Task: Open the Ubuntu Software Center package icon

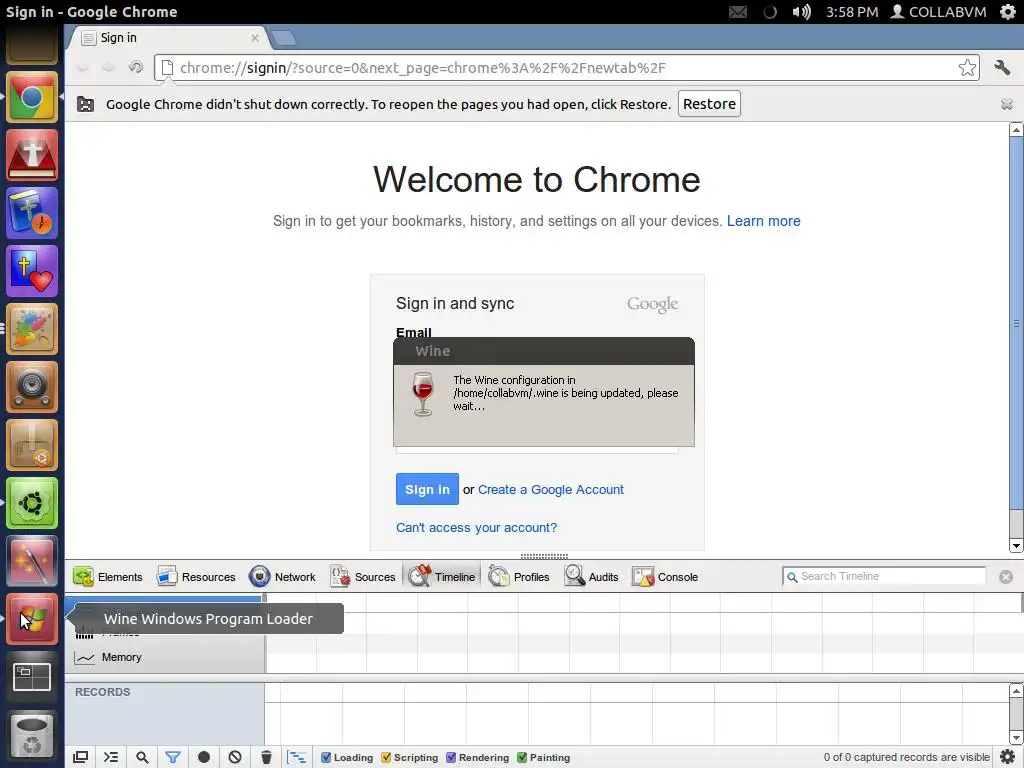Action: (x=32, y=445)
